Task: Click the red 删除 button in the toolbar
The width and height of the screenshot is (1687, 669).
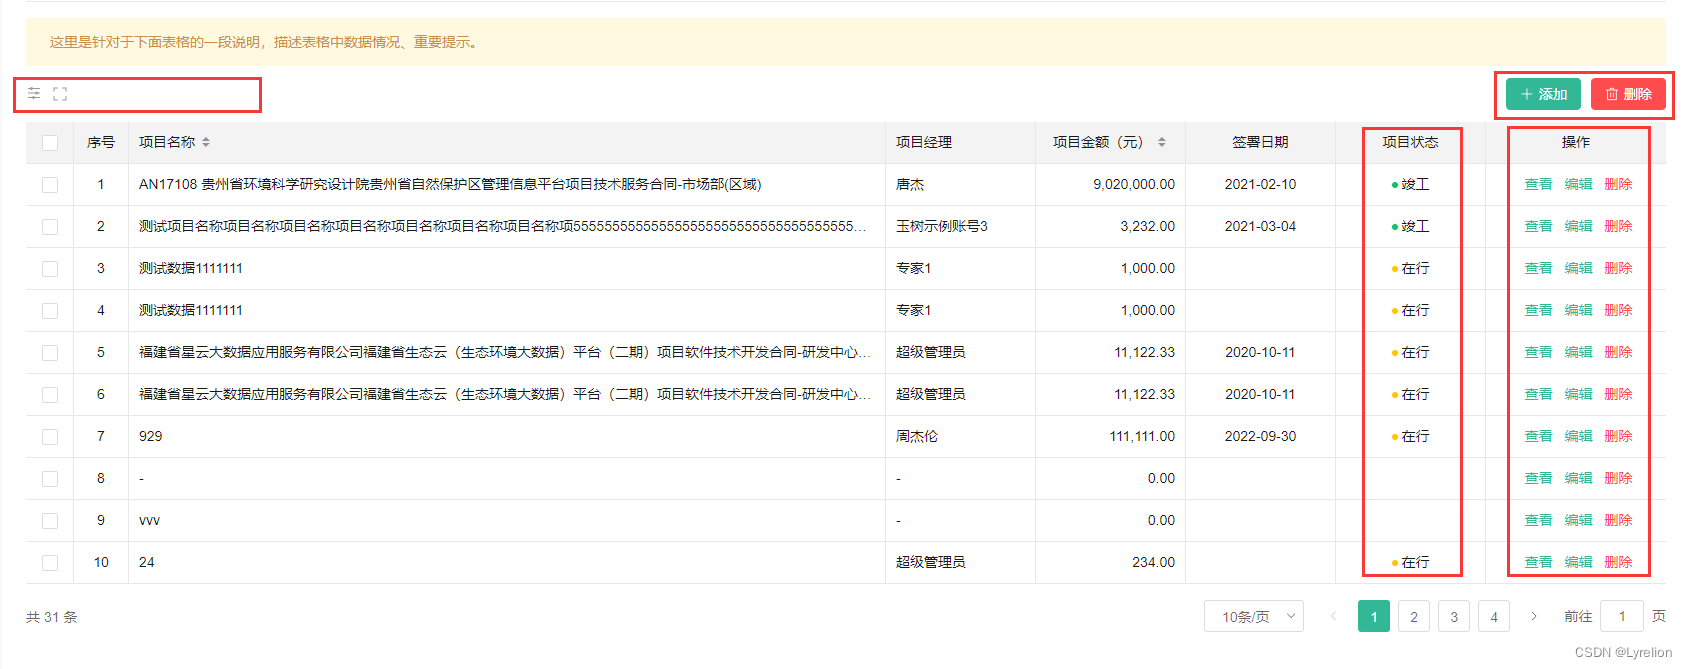Action: pos(1628,94)
